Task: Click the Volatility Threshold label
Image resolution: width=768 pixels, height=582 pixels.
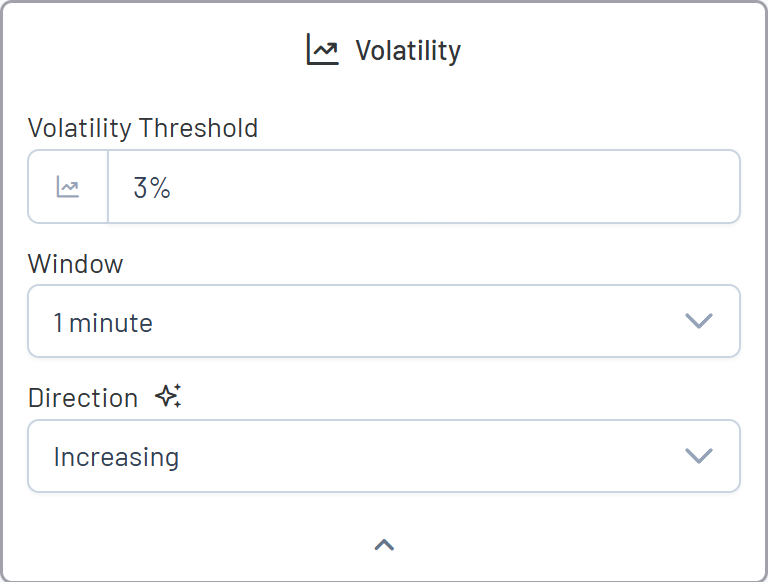Action: (143, 128)
